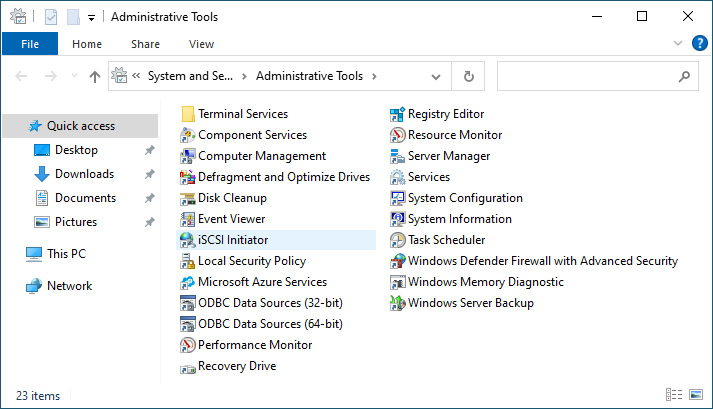Click Administrative Tools breadcrumb
Image resolution: width=713 pixels, height=409 pixels.
(x=309, y=76)
